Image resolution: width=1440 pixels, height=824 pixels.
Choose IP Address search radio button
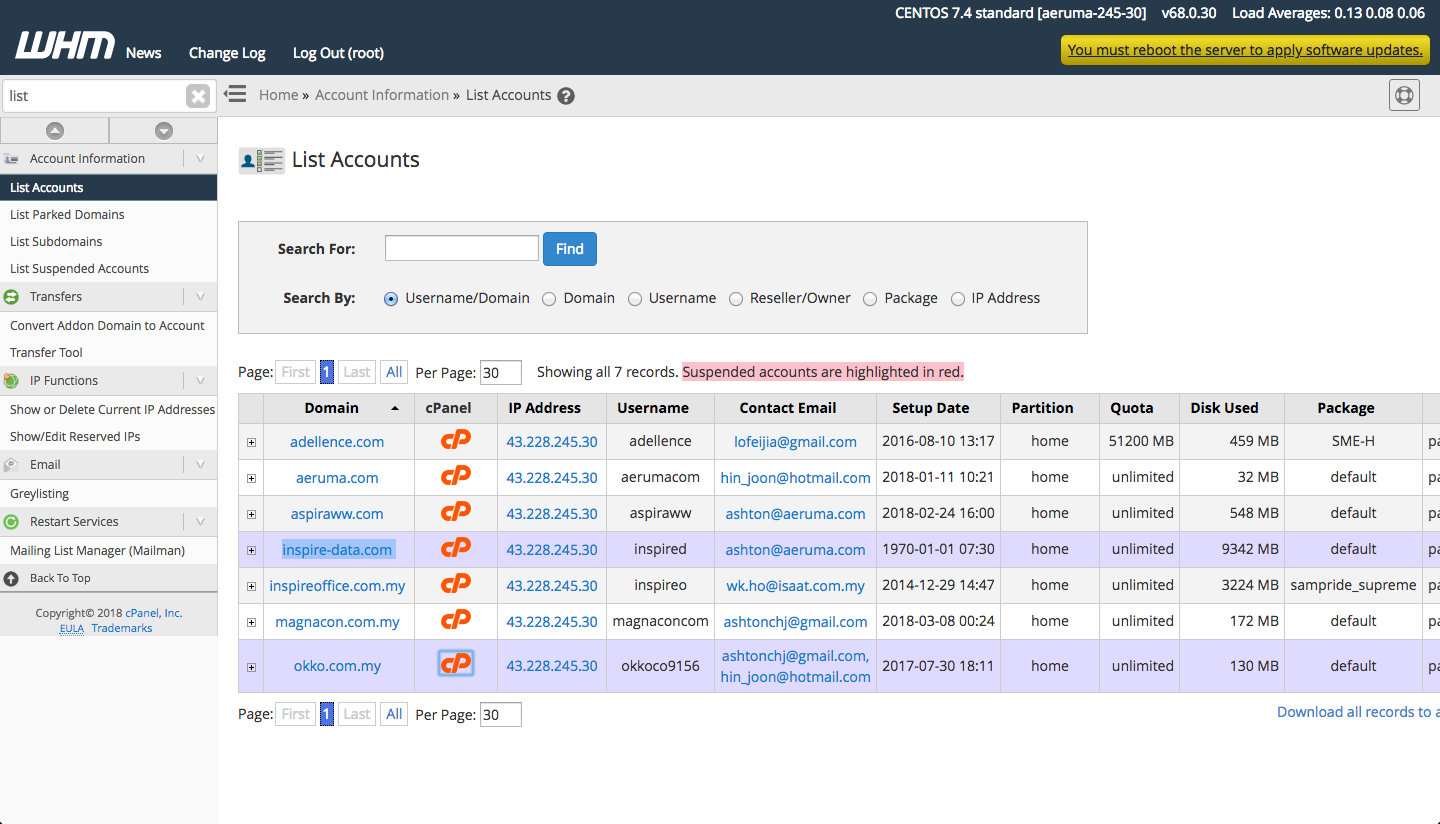958,298
